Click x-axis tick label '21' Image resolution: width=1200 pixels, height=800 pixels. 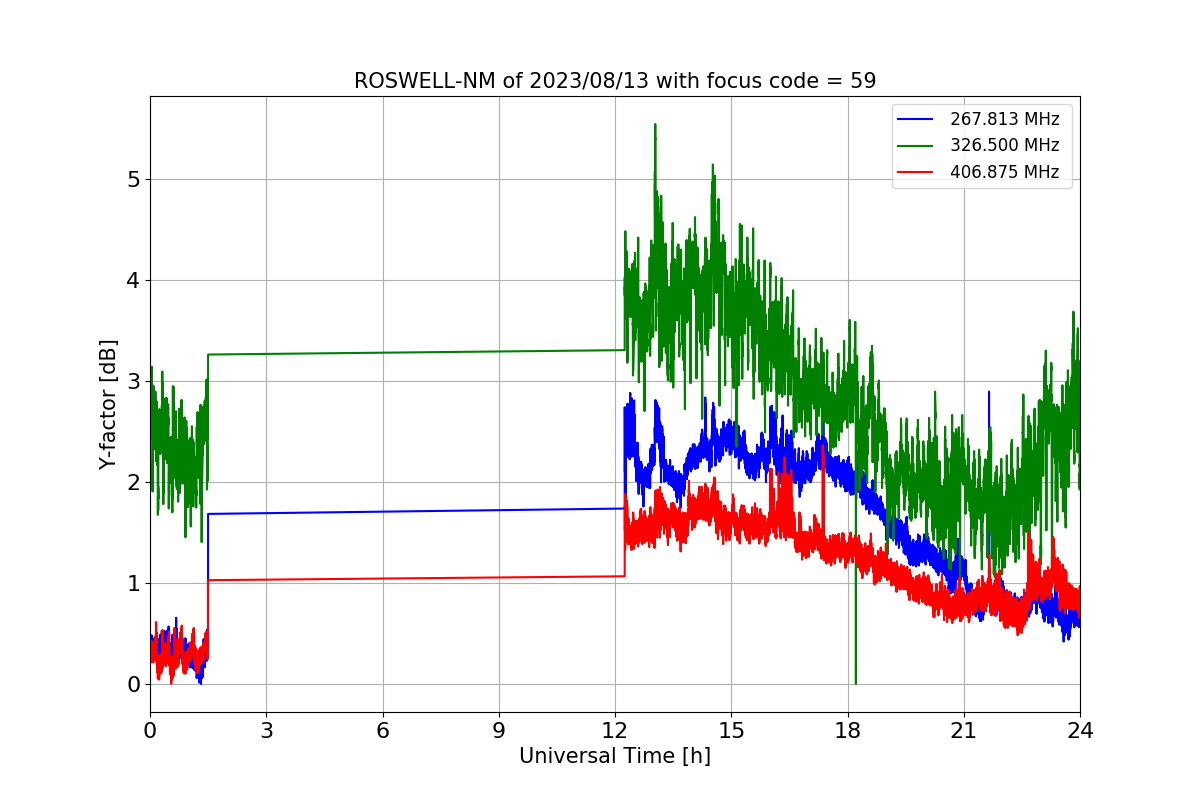point(964,731)
